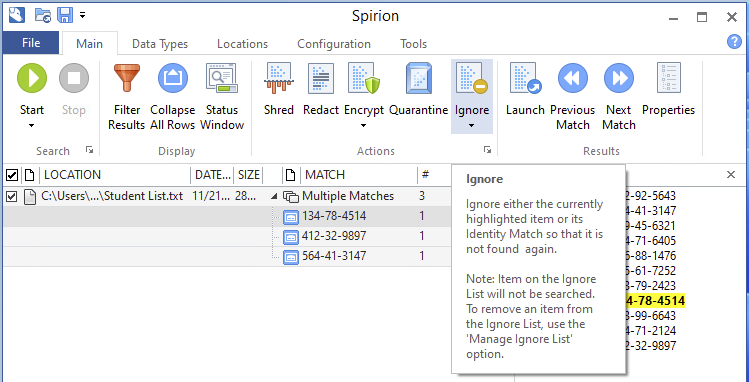The height and width of the screenshot is (382, 749).
Task: Collapse All Rows in the results
Action: click(172, 97)
